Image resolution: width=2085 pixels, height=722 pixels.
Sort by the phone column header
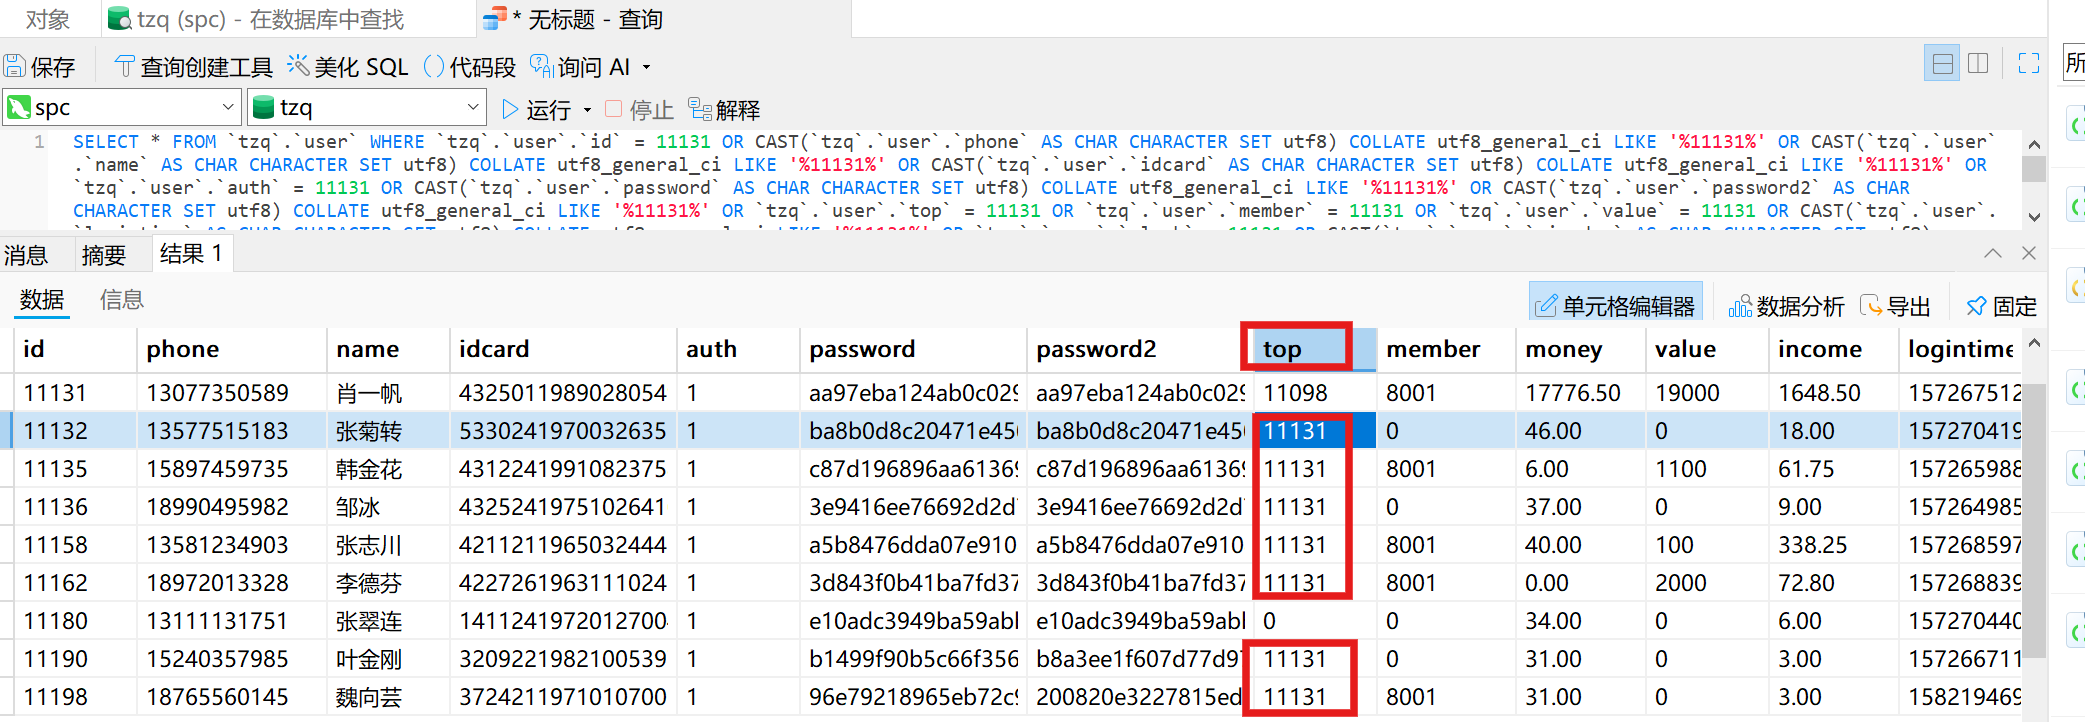pyautogui.click(x=183, y=349)
